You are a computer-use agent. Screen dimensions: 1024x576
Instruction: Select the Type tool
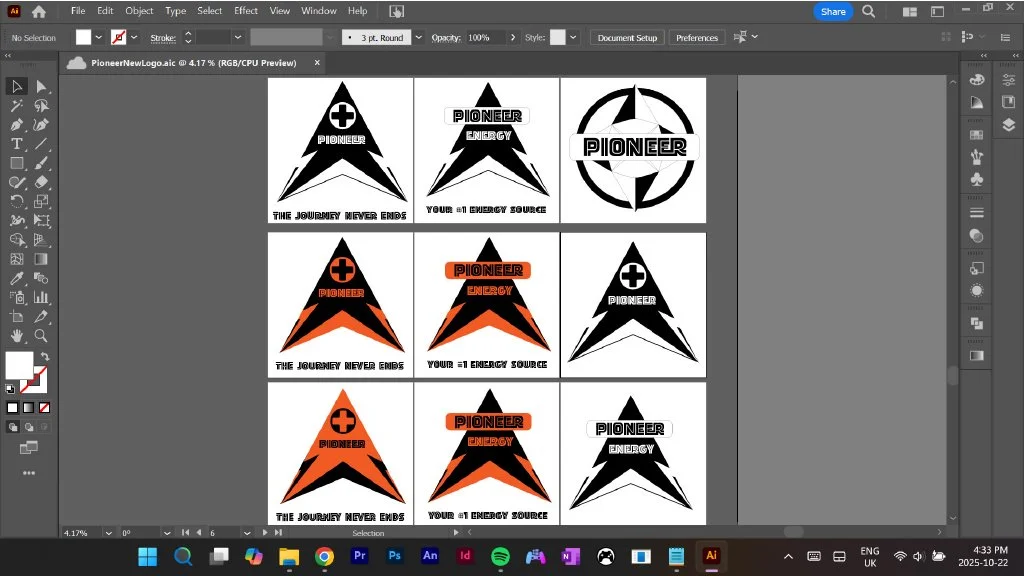[x=16, y=144]
